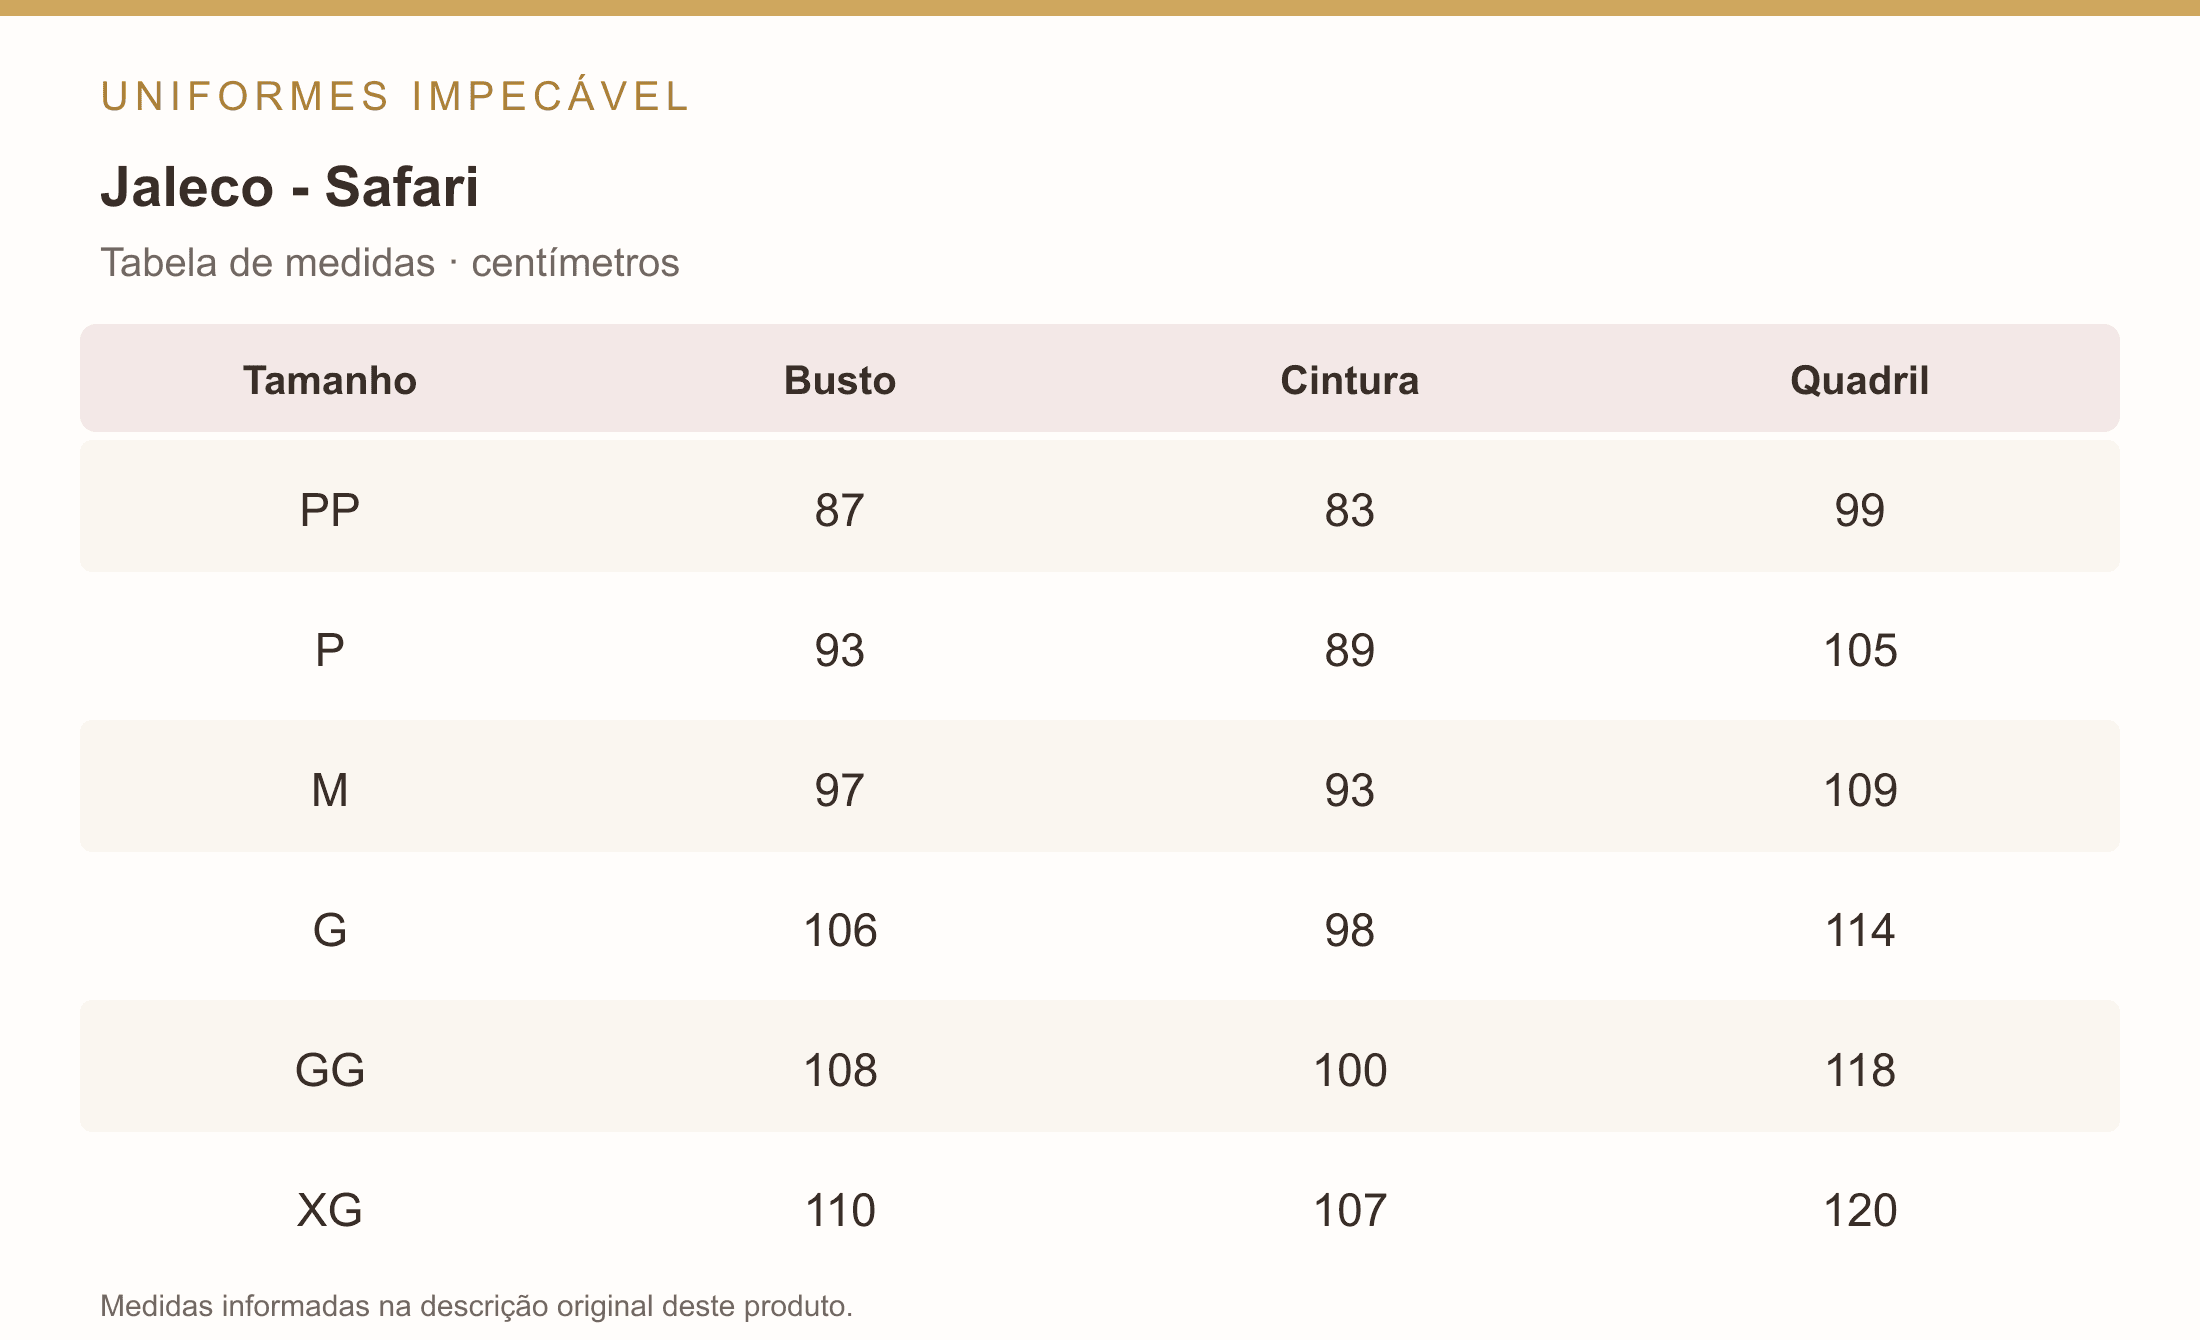Image resolution: width=2200 pixels, height=1340 pixels.
Task: Select the Quadril column header
Action: pyautogui.click(x=1860, y=380)
